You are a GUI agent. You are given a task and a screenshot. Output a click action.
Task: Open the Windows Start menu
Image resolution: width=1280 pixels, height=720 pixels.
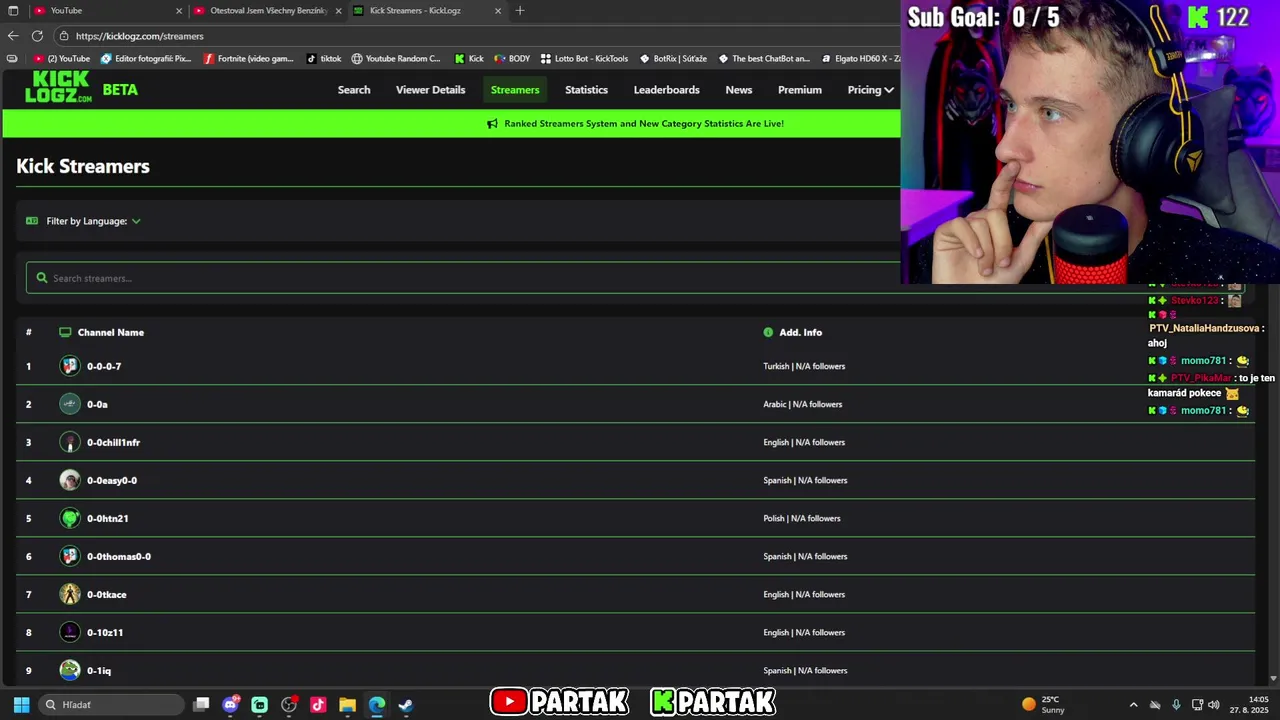tap(21, 705)
